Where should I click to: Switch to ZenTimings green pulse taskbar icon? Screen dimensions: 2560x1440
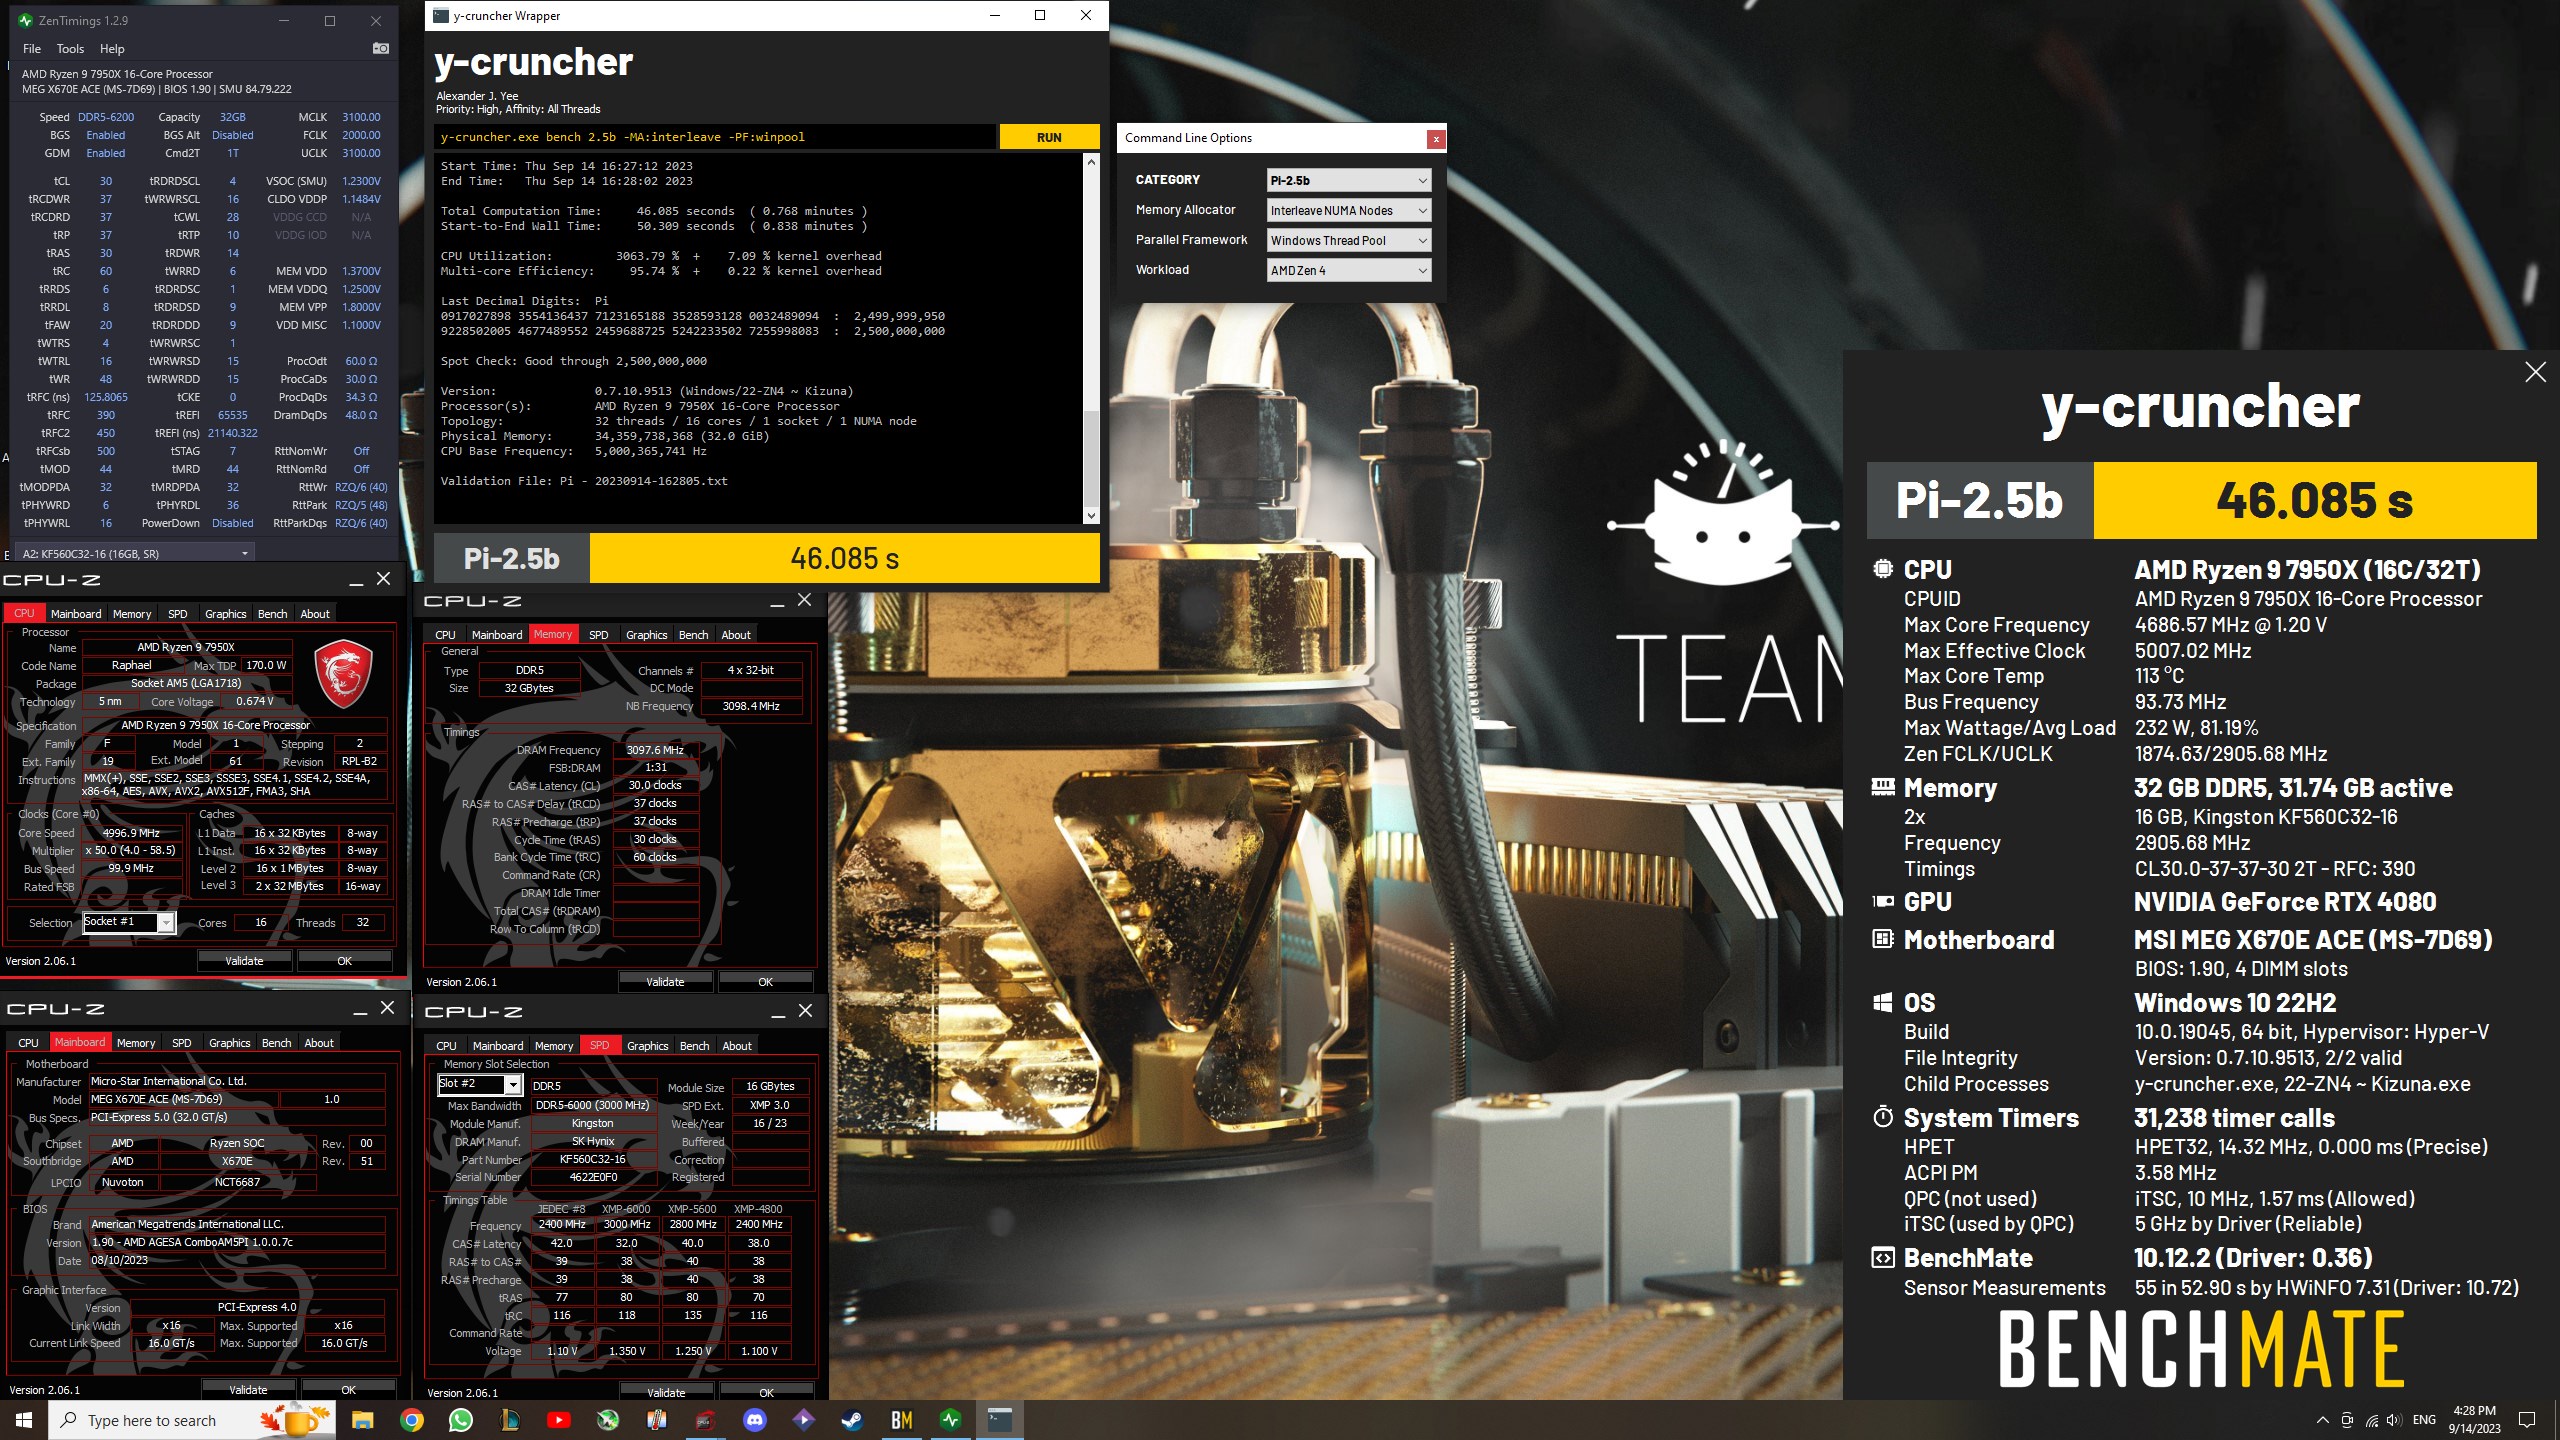(950, 1420)
